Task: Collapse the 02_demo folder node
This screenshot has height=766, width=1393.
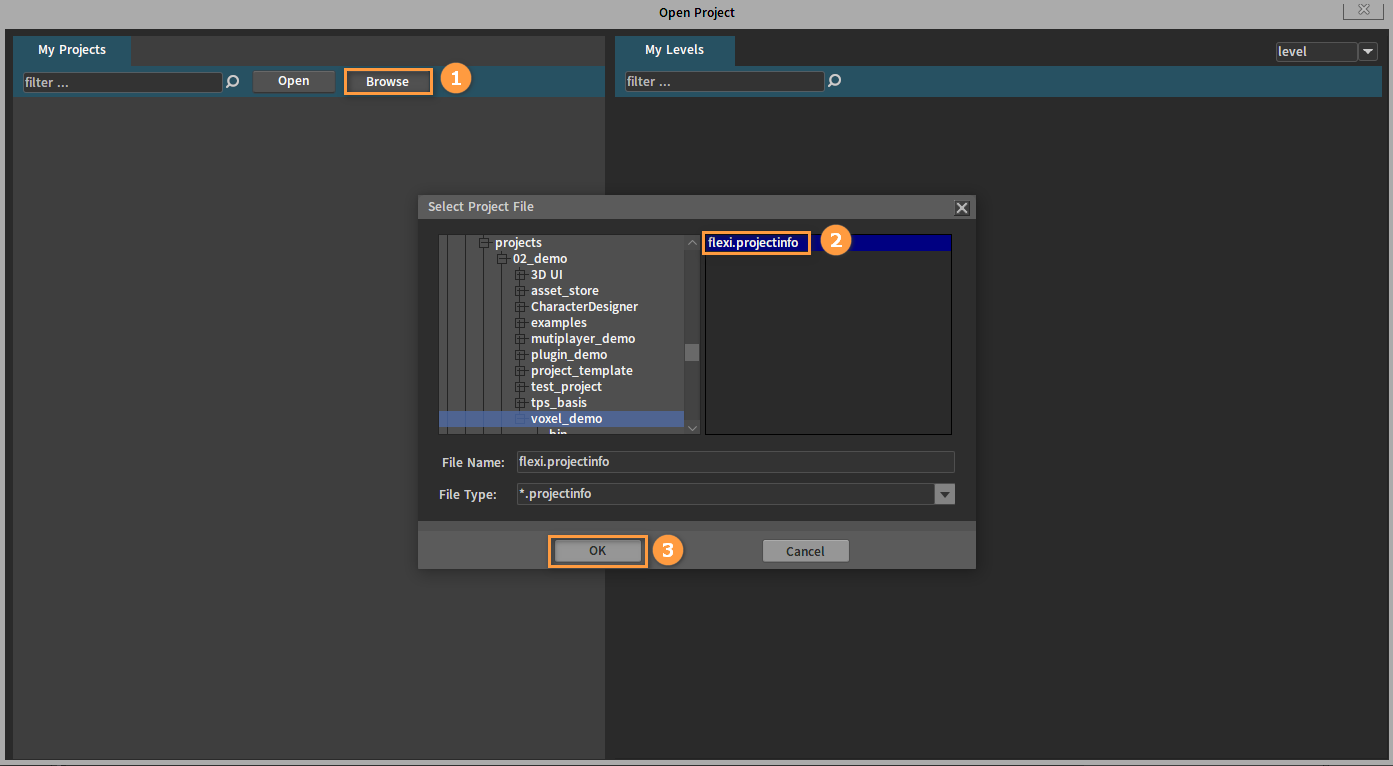Action: (503, 259)
